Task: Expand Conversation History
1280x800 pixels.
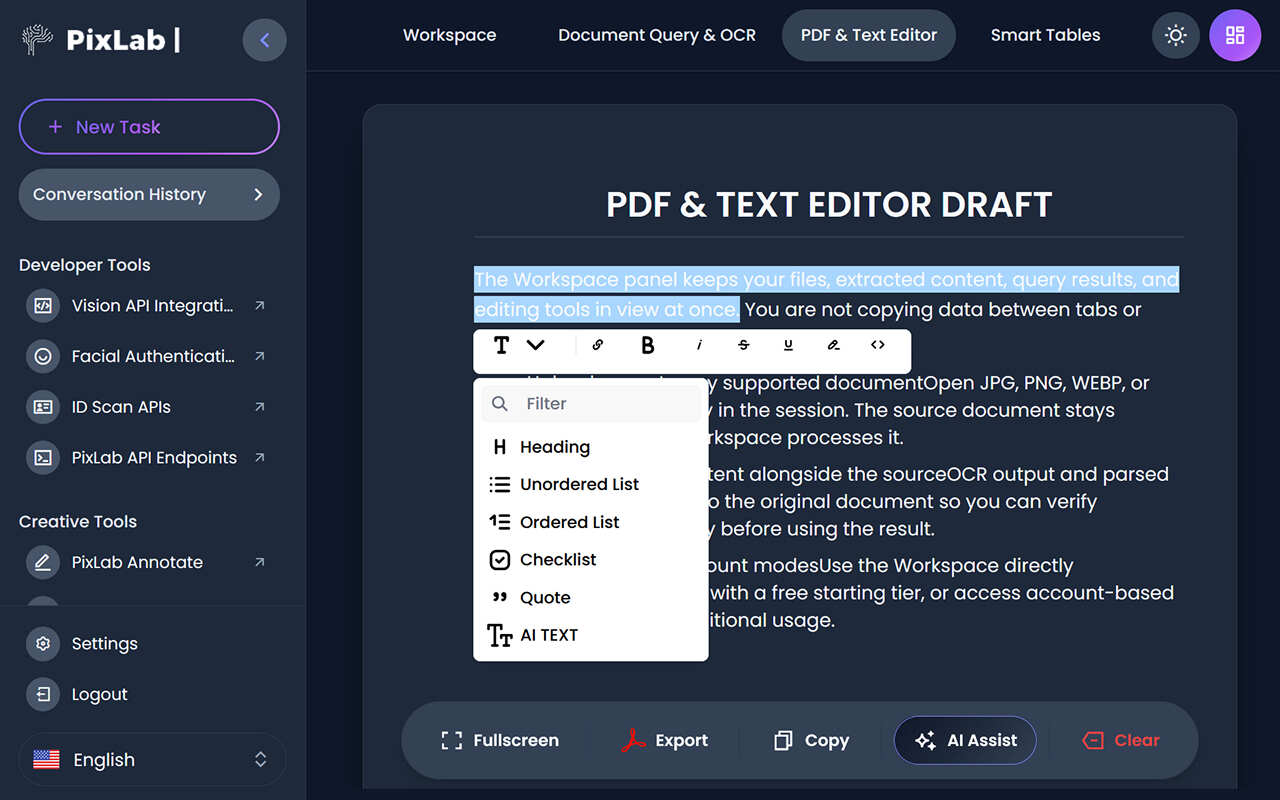Action: [149, 194]
